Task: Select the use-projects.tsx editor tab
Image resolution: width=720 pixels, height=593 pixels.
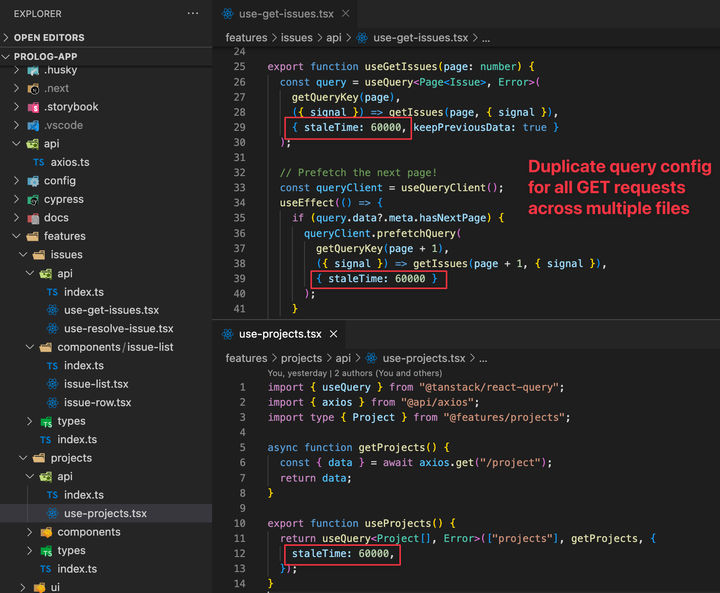Action: [x=279, y=334]
